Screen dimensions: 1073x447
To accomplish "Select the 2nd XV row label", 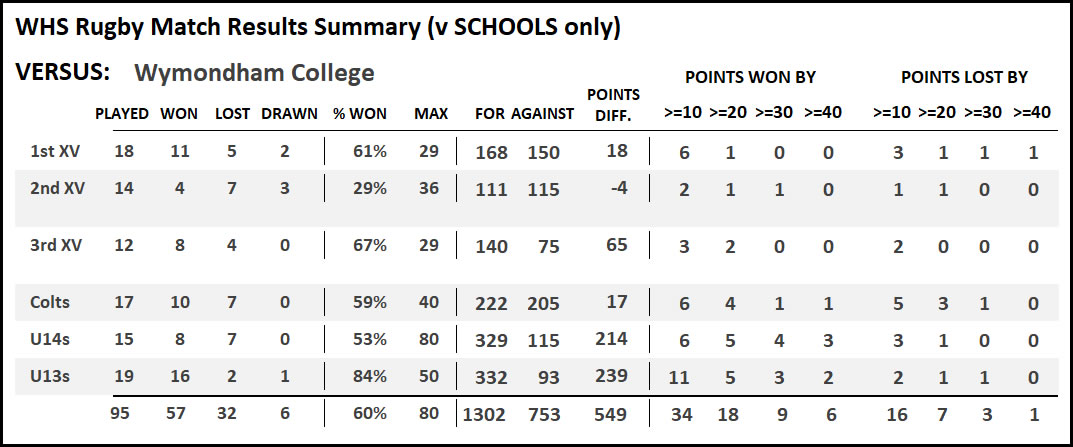I will click(x=52, y=188).
